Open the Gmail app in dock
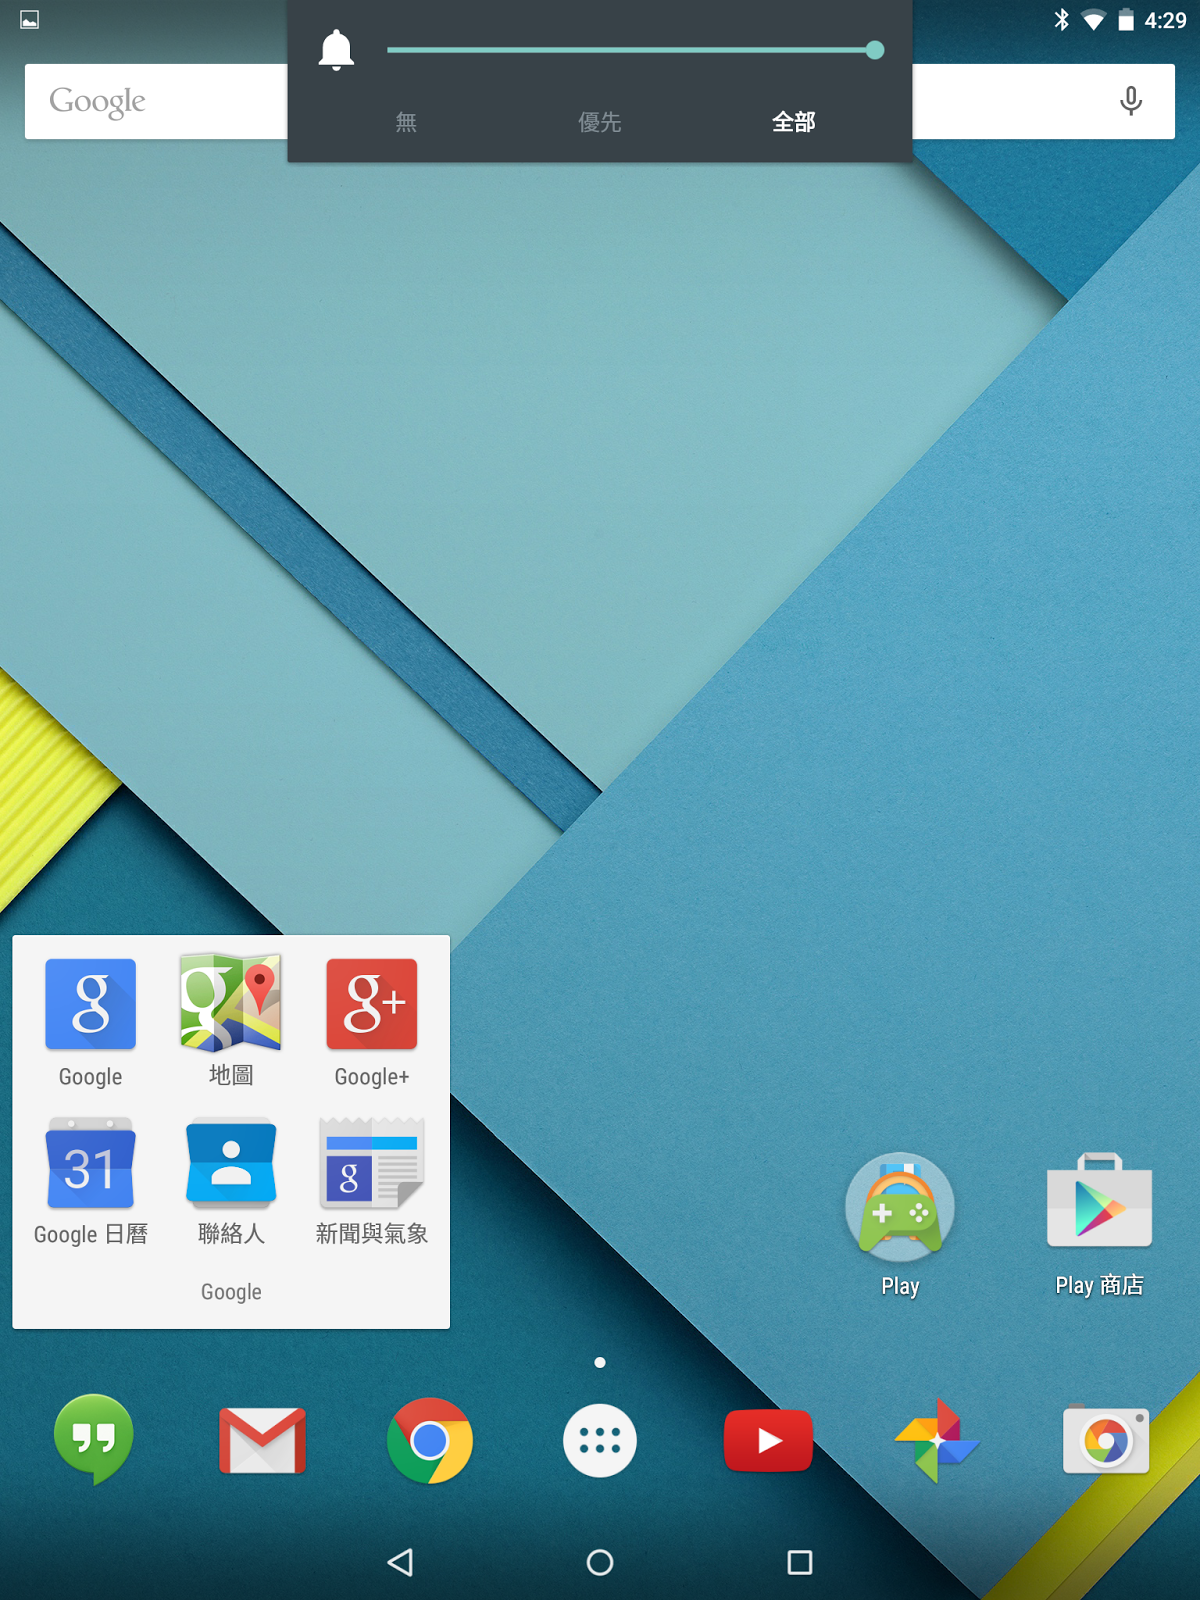Screen dimensions: 1200x1600 262,1441
